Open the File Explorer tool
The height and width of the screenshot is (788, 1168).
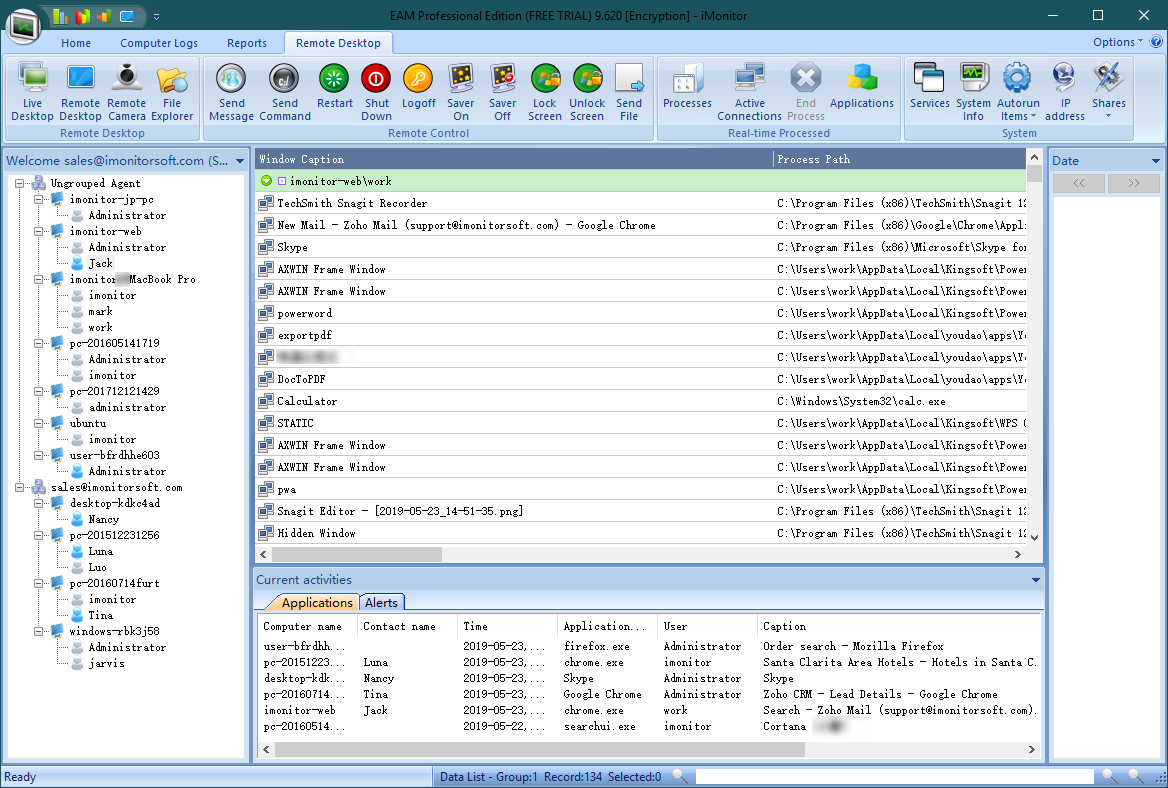click(x=172, y=92)
